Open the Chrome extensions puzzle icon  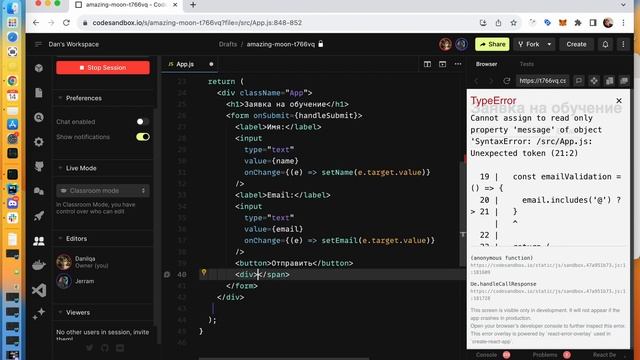(578, 23)
